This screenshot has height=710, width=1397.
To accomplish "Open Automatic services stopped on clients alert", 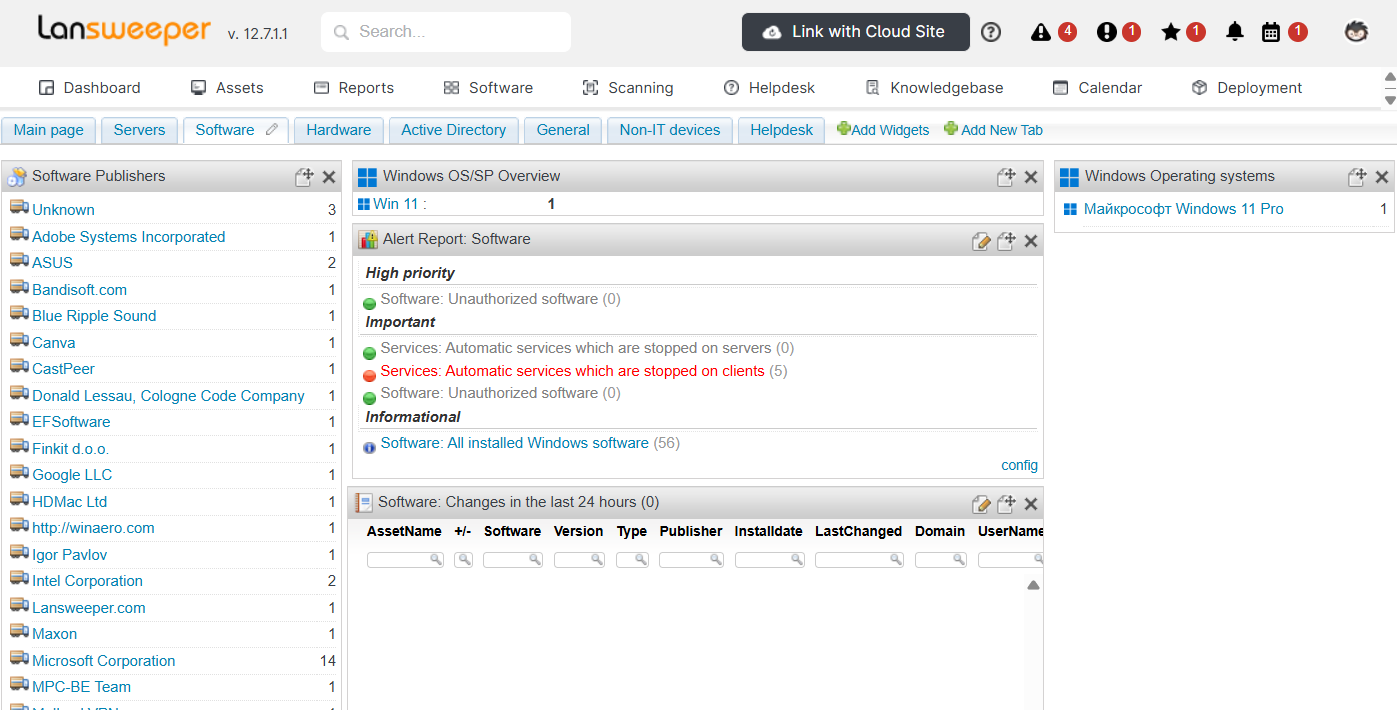I will (573, 371).
